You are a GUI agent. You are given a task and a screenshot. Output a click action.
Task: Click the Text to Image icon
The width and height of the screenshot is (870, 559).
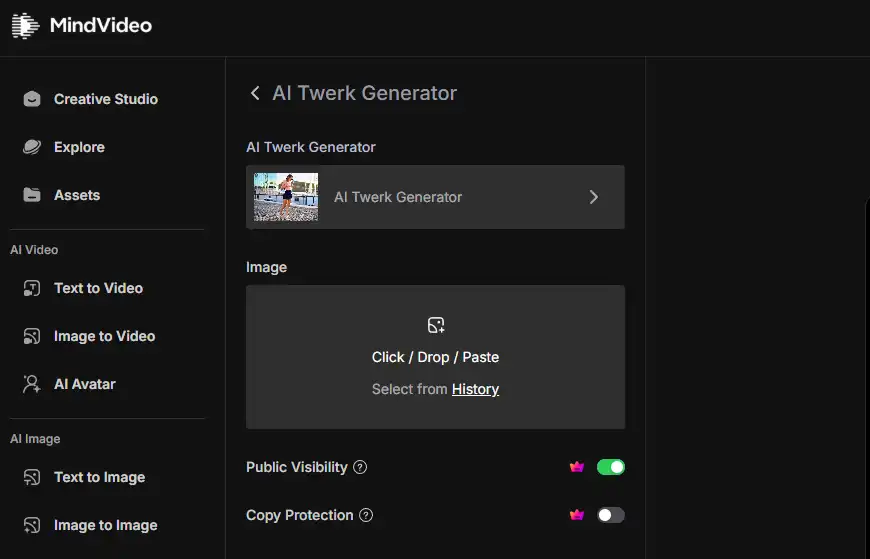pyautogui.click(x=32, y=477)
